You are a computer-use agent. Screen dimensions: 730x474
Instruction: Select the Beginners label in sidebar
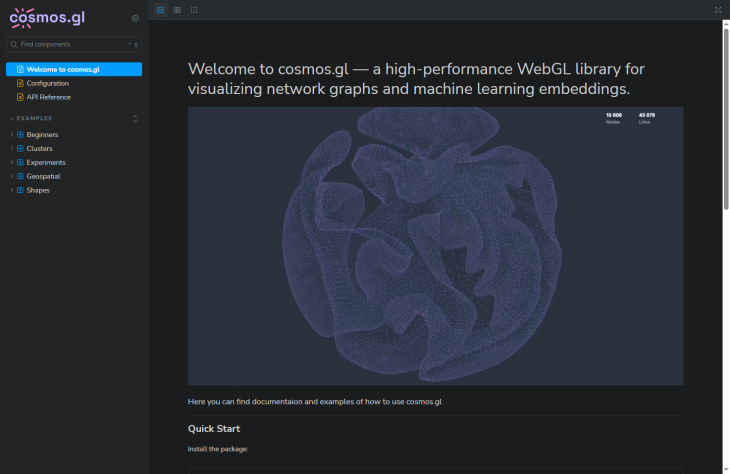coord(42,135)
